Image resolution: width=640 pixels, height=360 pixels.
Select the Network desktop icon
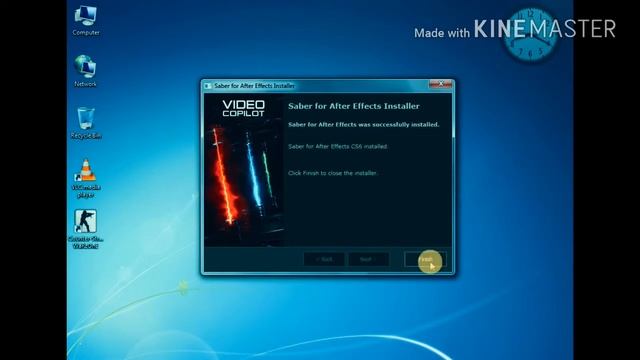tap(85, 71)
